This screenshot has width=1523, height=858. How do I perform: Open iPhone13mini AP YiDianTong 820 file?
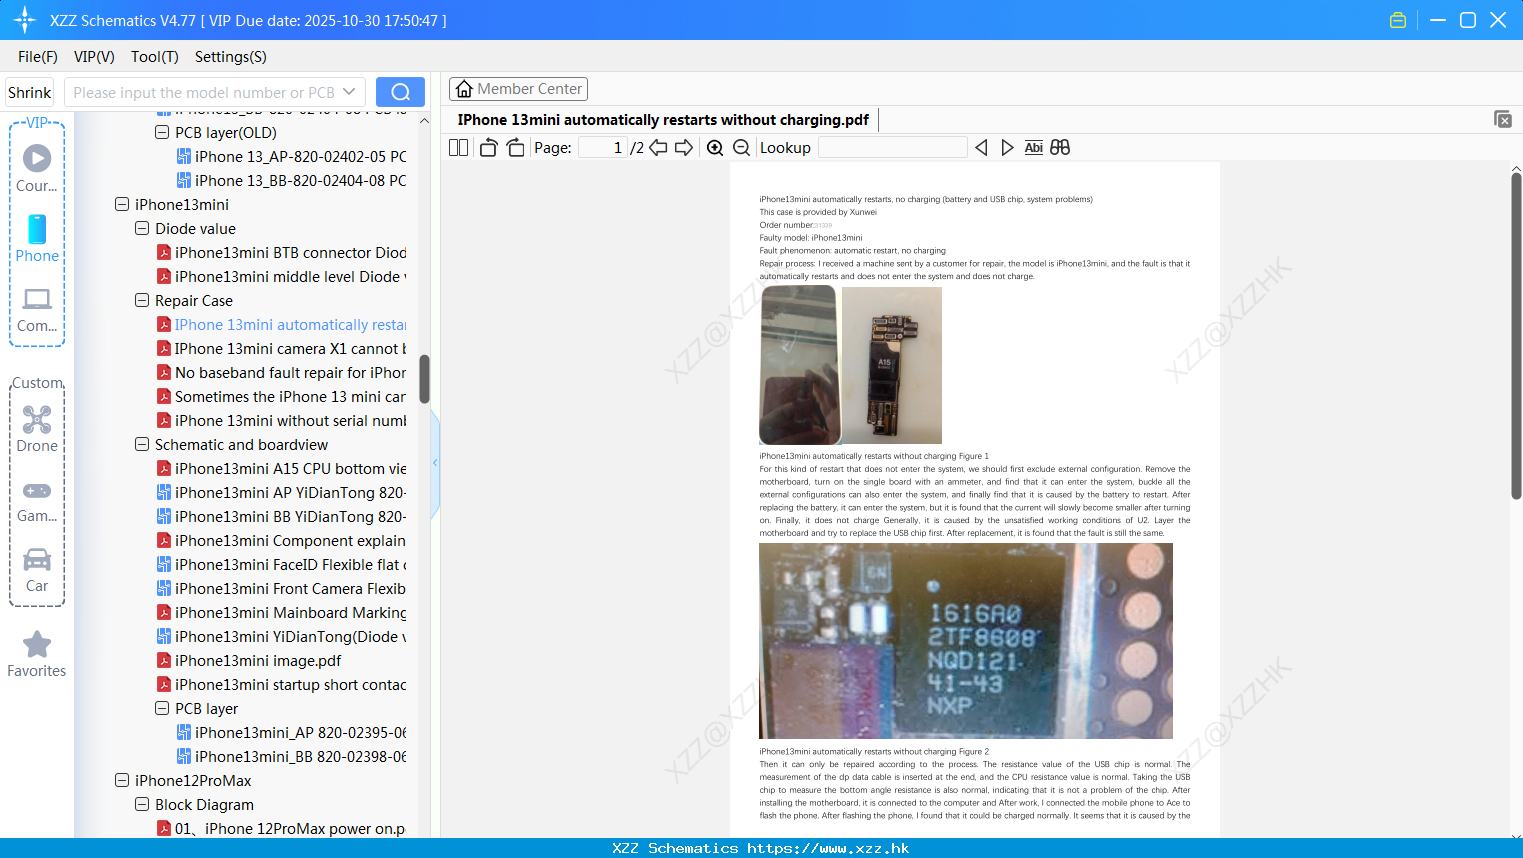pos(281,492)
